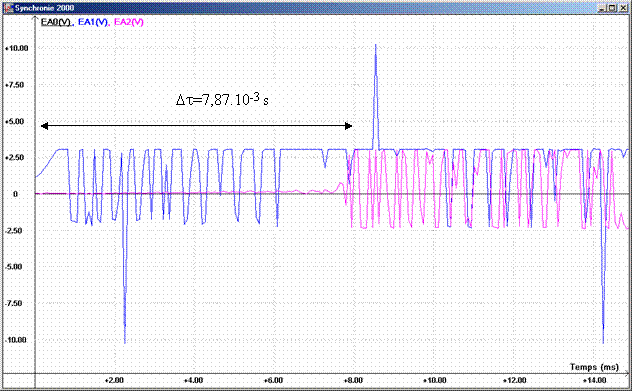Click the -7.50 voltage axis label

14,303
